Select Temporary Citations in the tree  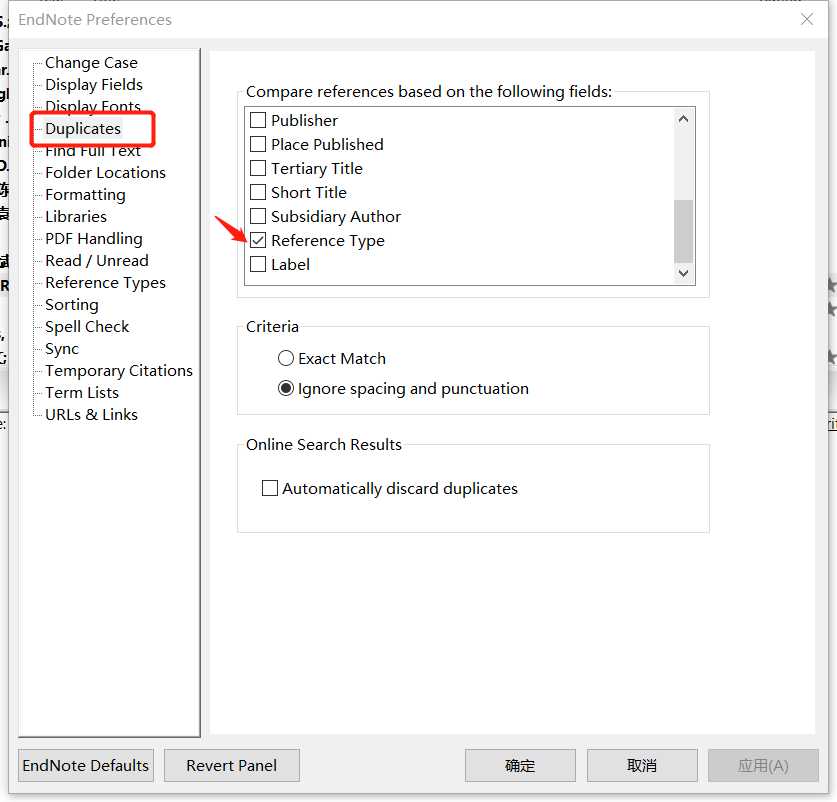[119, 371]
